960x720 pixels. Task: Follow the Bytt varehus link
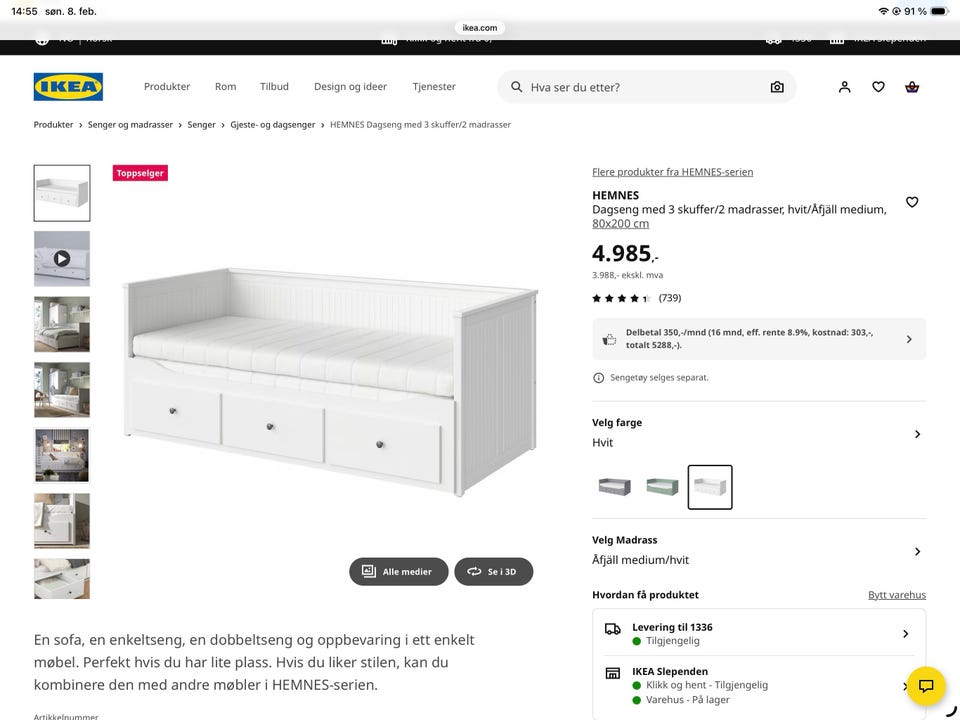pos(897,595)
